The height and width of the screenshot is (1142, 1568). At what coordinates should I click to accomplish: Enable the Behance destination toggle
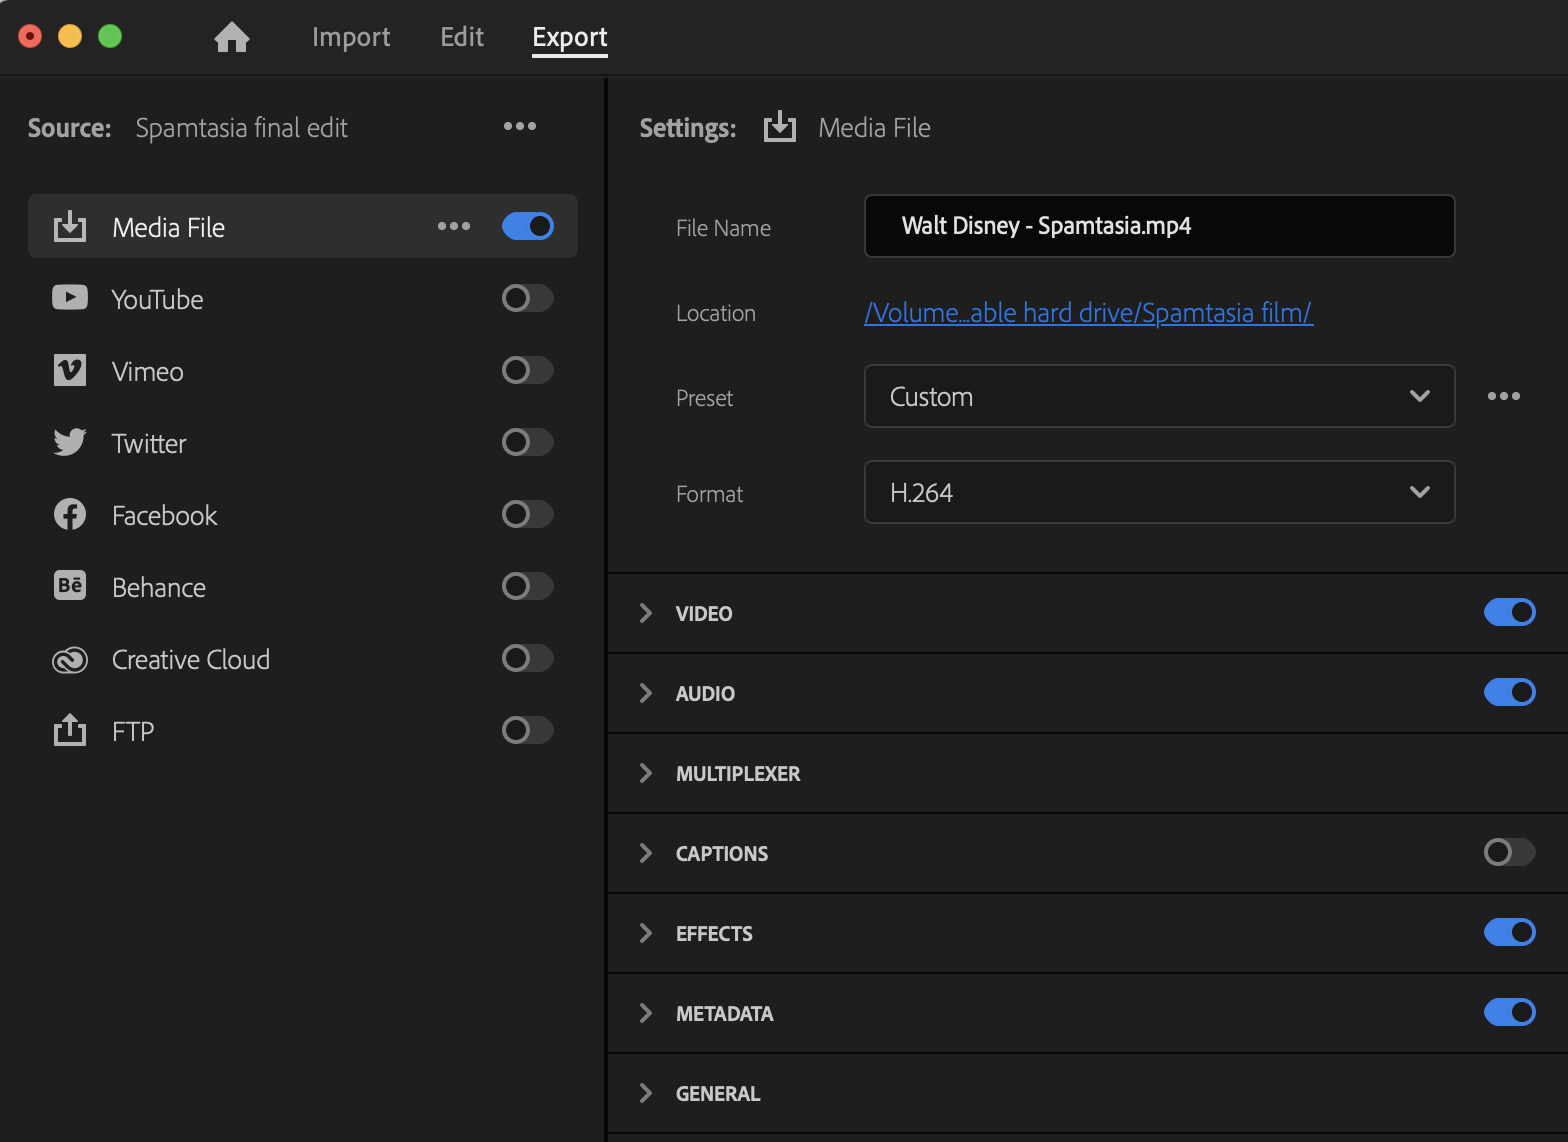coord(528,586)
